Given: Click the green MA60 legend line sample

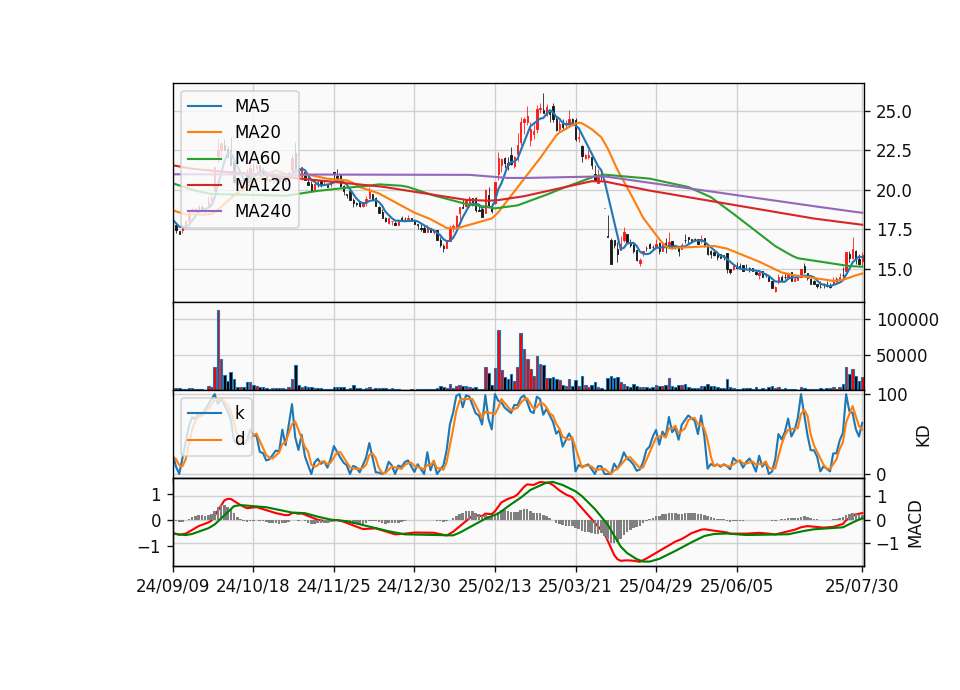Looking at the screenshot, I should pos(204,159).
